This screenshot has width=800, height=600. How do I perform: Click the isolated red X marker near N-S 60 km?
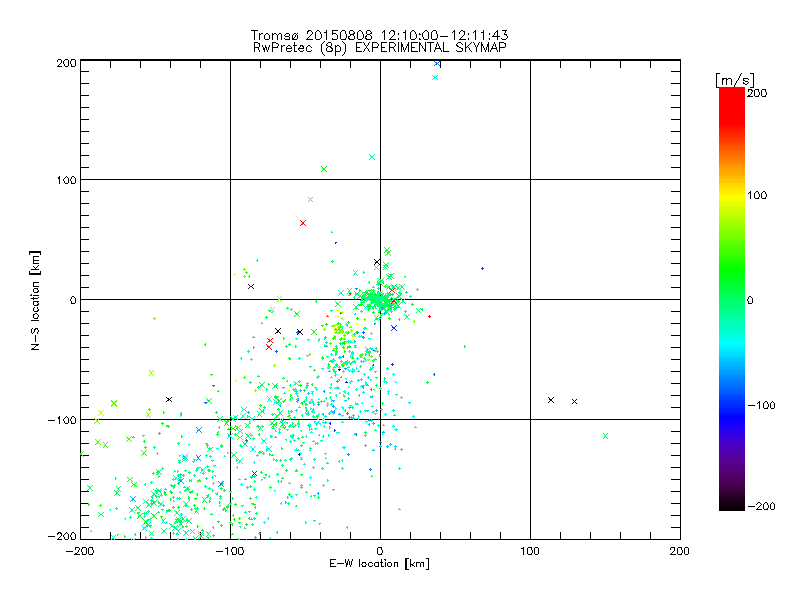coord(303,223)
